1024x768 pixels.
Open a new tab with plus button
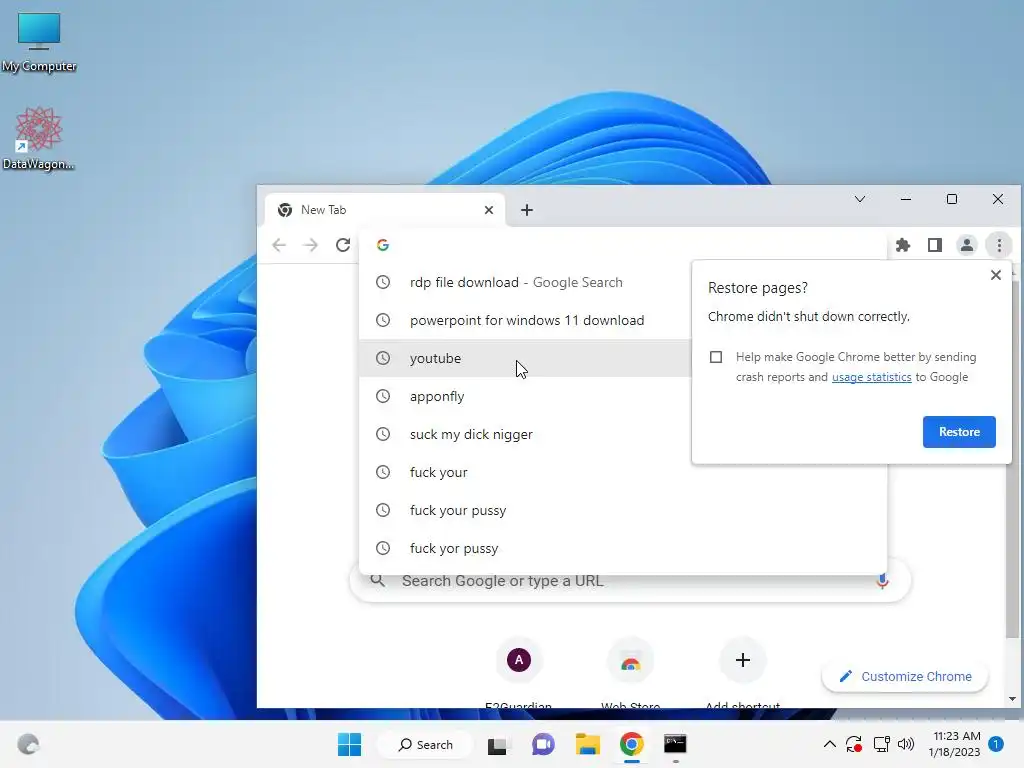(x=526, y=210)
